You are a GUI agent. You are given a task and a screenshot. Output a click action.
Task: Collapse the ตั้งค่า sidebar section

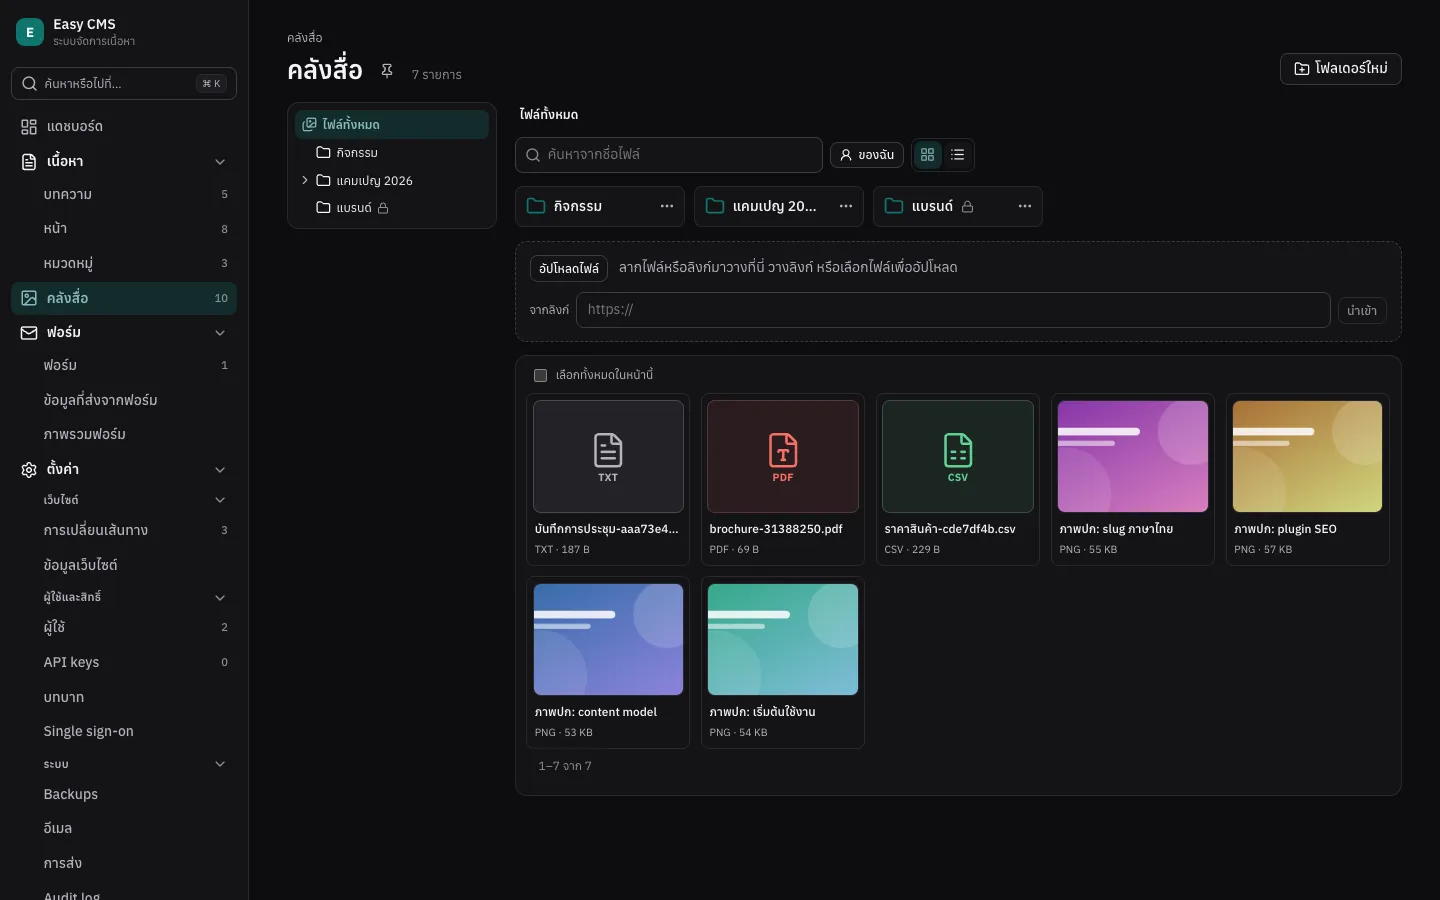coord(220,470)
